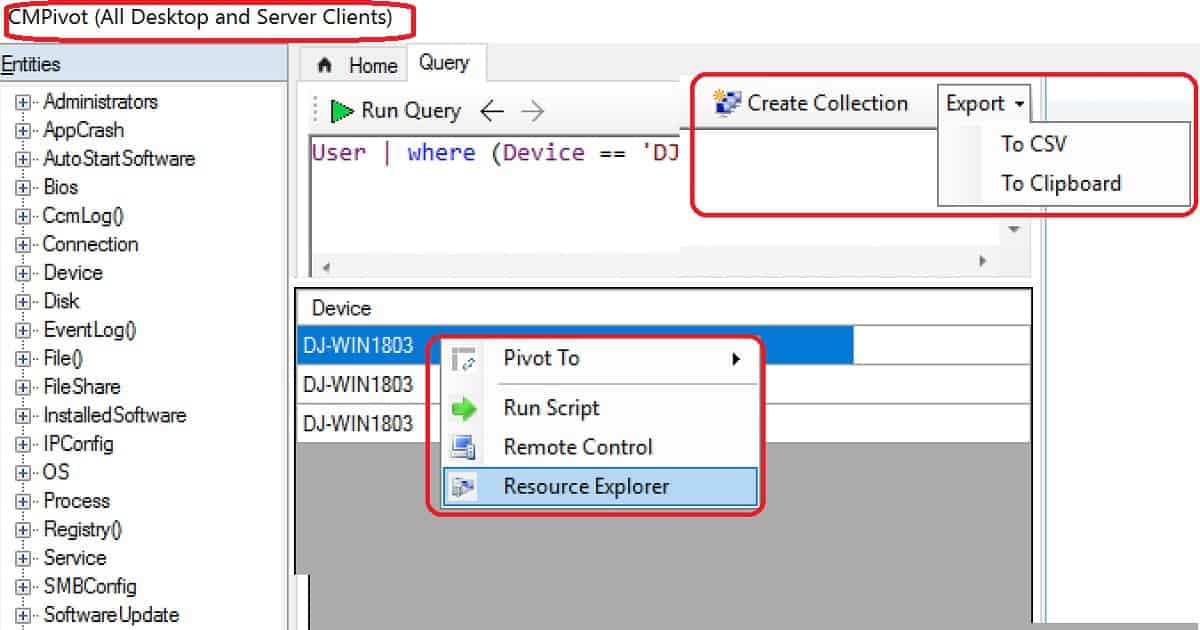The width and height of the screenshot is (1200, 630).
Task: Choose Export To CSV
Action: point(1034,144)
